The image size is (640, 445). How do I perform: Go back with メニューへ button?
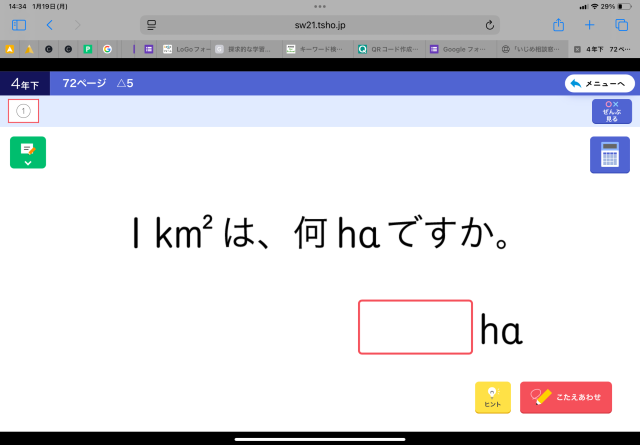coord(598,84)
